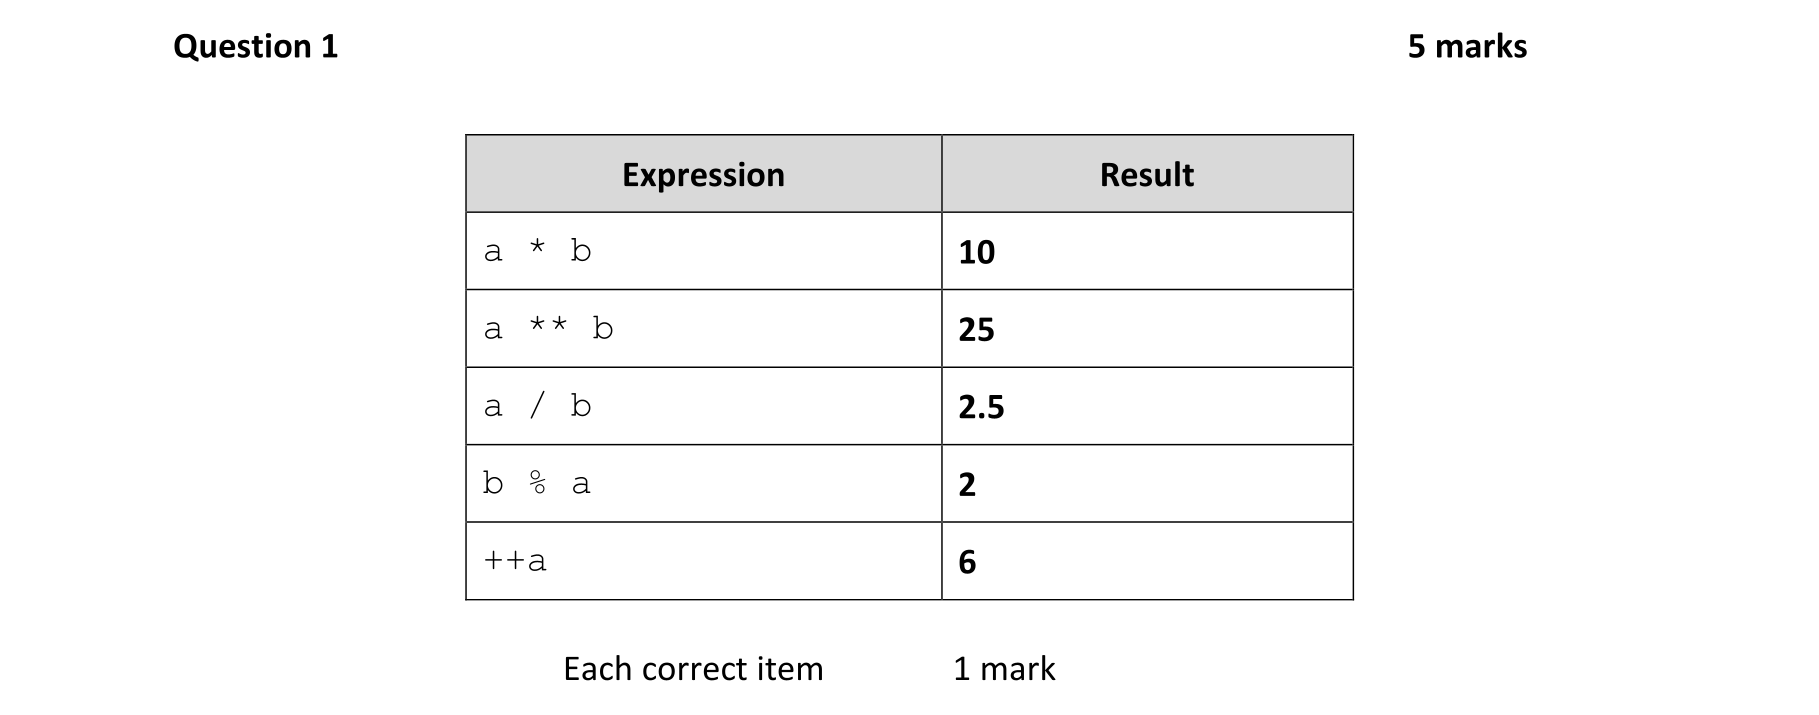Image resolution: width=1819 pixels, height=715 pixels.
Task: Click the "Question 1" heading
Action: [x=255, y=46]
